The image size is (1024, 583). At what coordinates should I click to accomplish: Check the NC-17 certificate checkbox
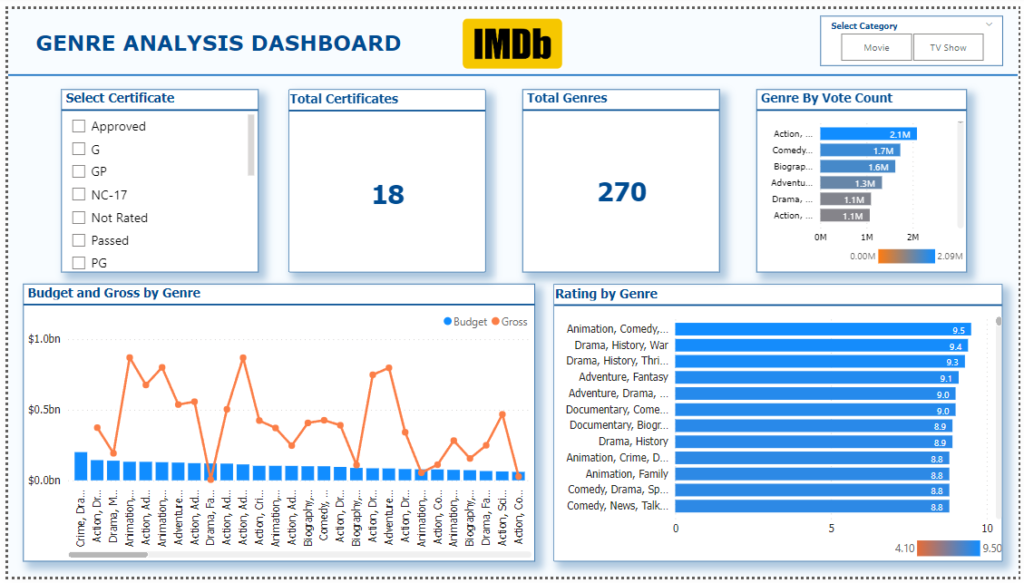tap(78, 195)
